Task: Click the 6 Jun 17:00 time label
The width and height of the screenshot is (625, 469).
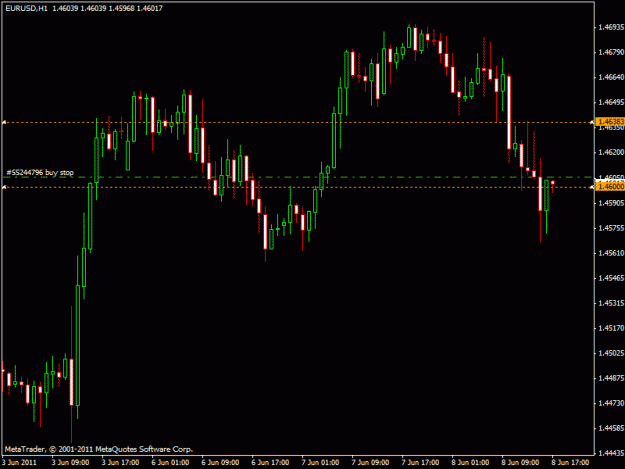Action: [270, 463]
